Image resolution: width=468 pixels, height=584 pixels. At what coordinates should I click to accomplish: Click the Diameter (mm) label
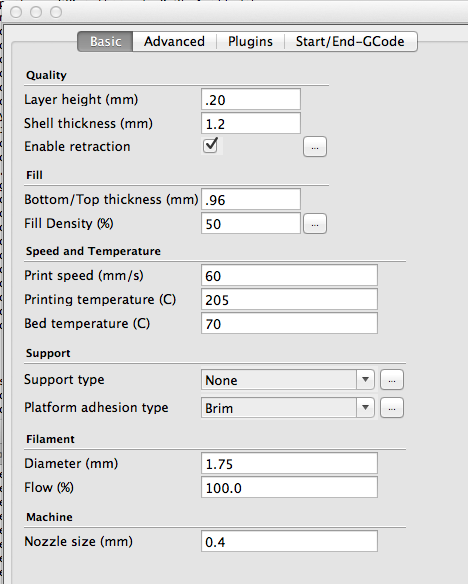click(71, 464)
